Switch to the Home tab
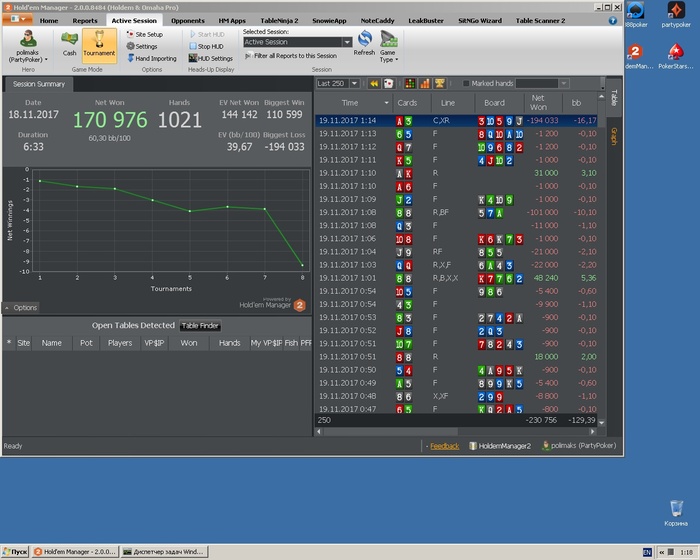This screenshot has width=700, height=560. coord(49,21)
